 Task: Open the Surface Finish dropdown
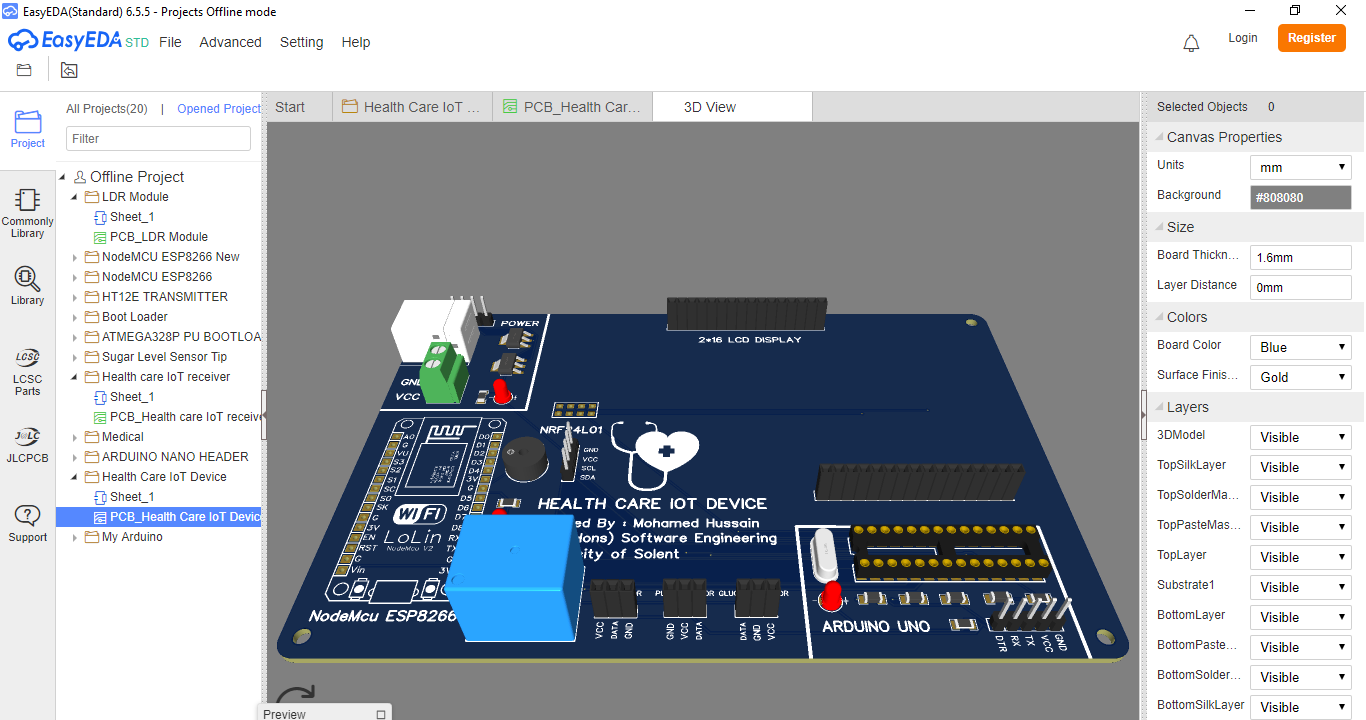[x=1300, y=377]
